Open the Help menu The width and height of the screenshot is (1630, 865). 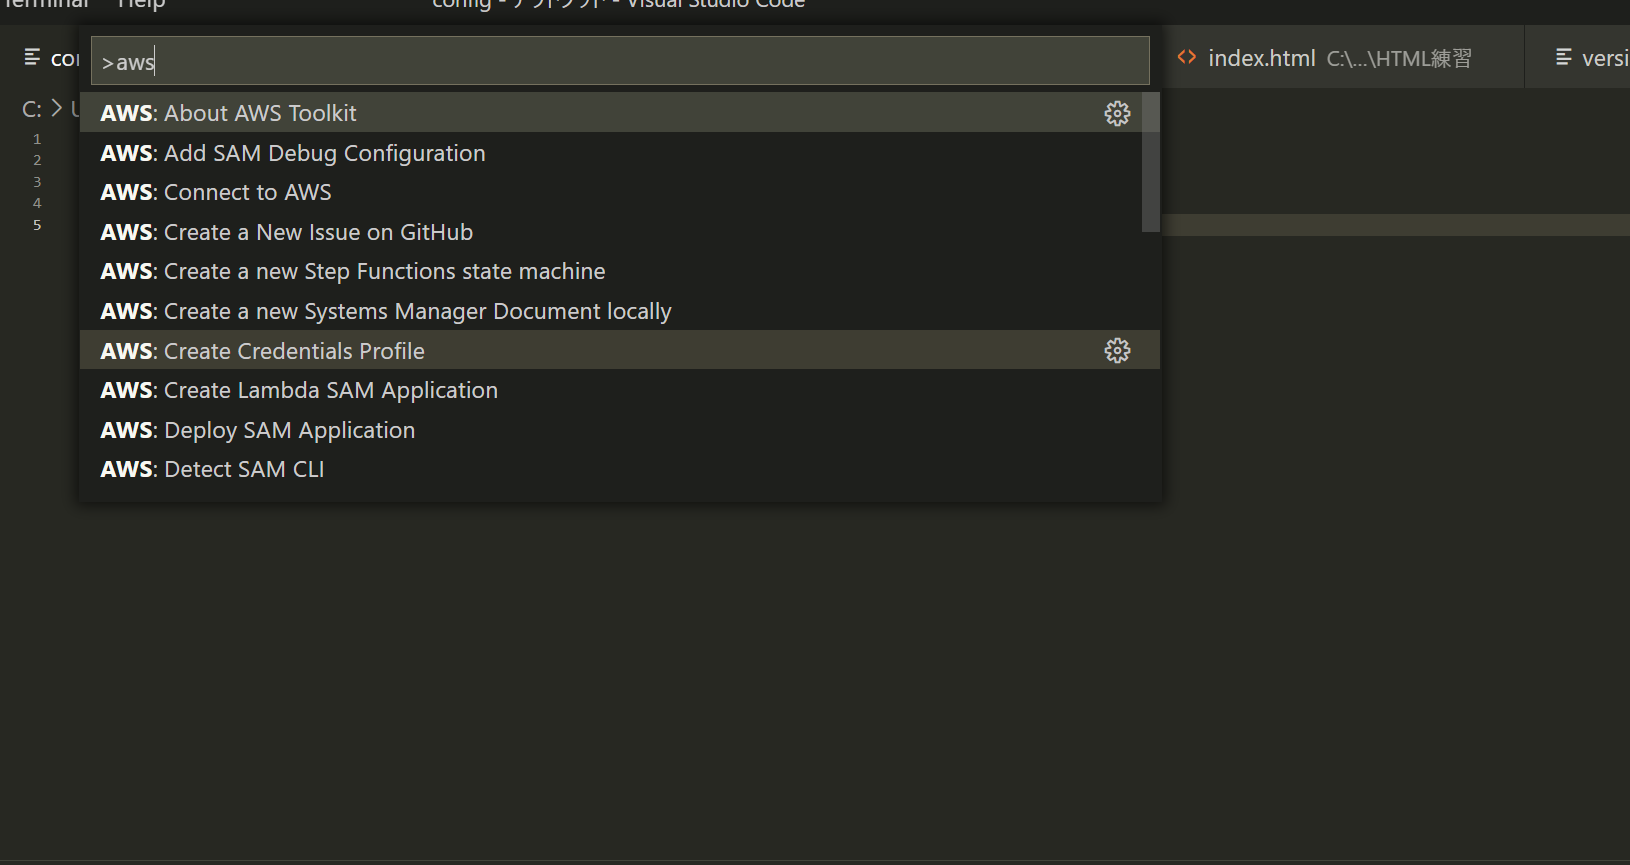[141, 5]
